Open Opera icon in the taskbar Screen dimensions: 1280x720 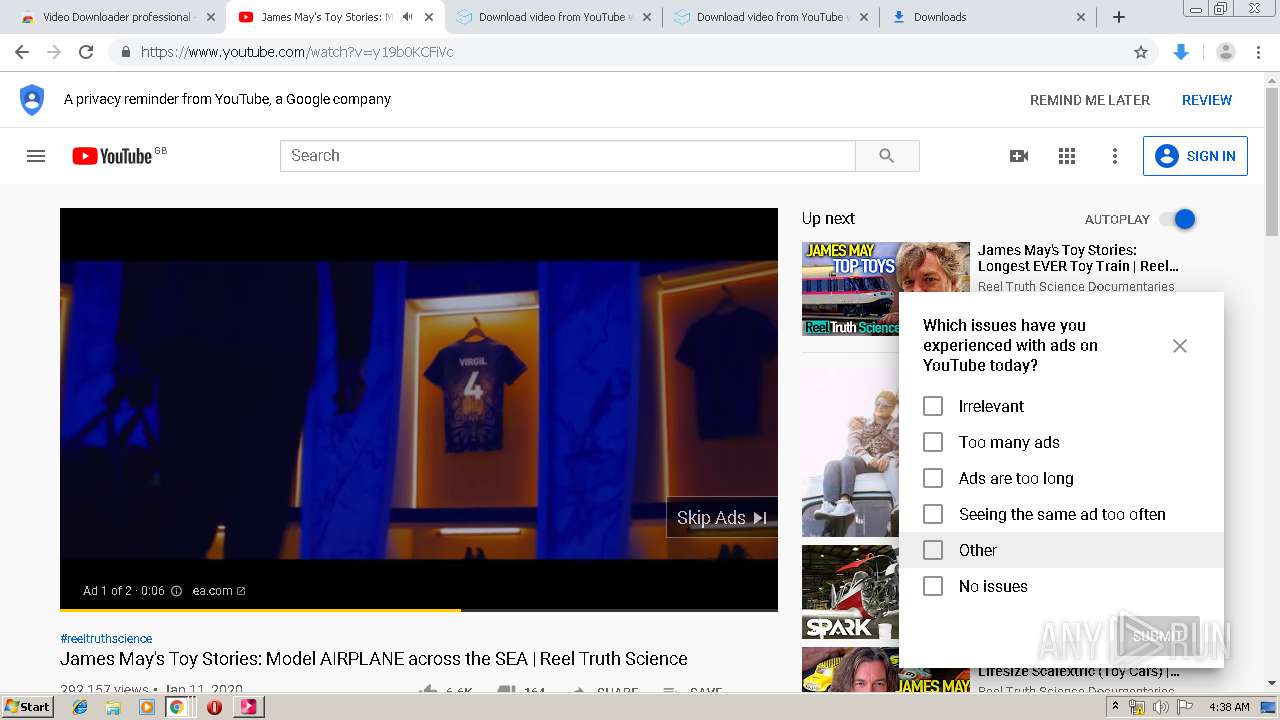pos(214,707)
